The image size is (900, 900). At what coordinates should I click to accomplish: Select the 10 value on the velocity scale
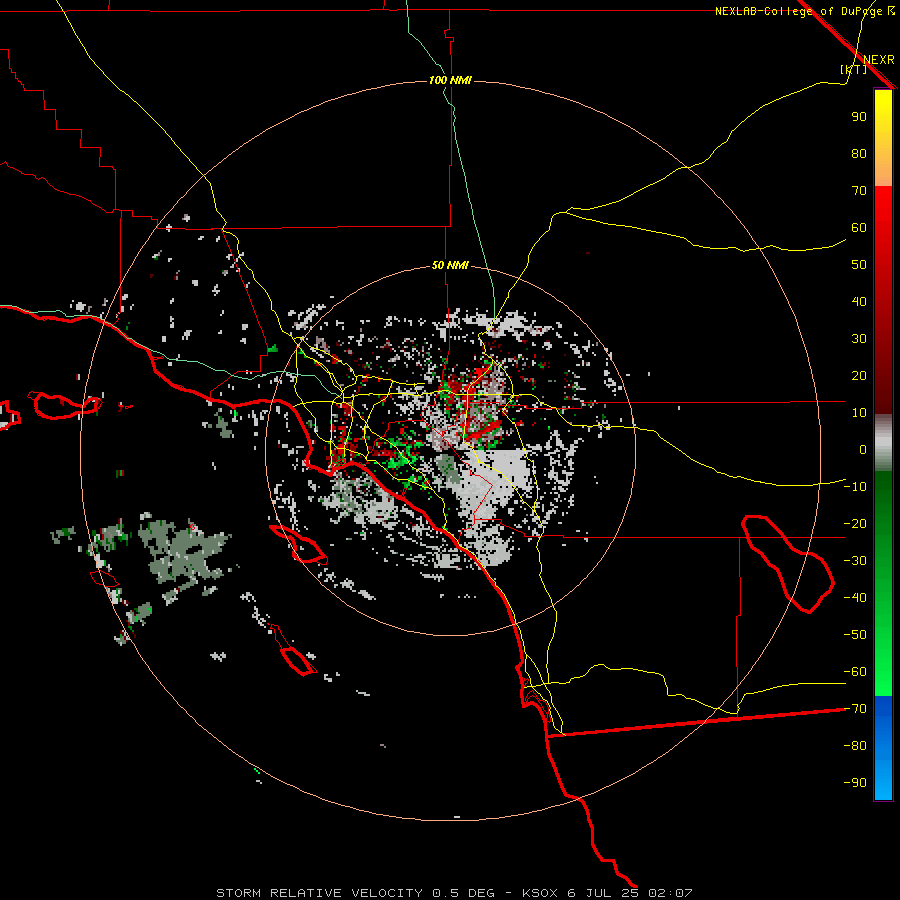(859, 413)
